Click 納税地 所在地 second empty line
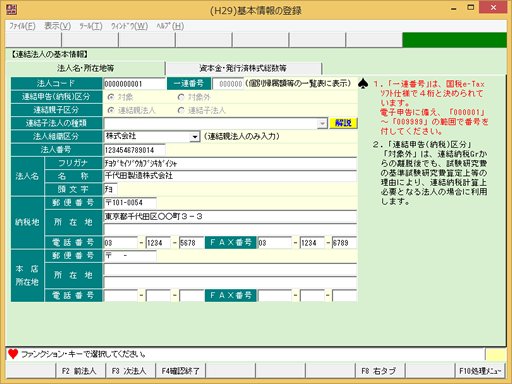Screen dimensions: 512x384 [x=230, y=229]
